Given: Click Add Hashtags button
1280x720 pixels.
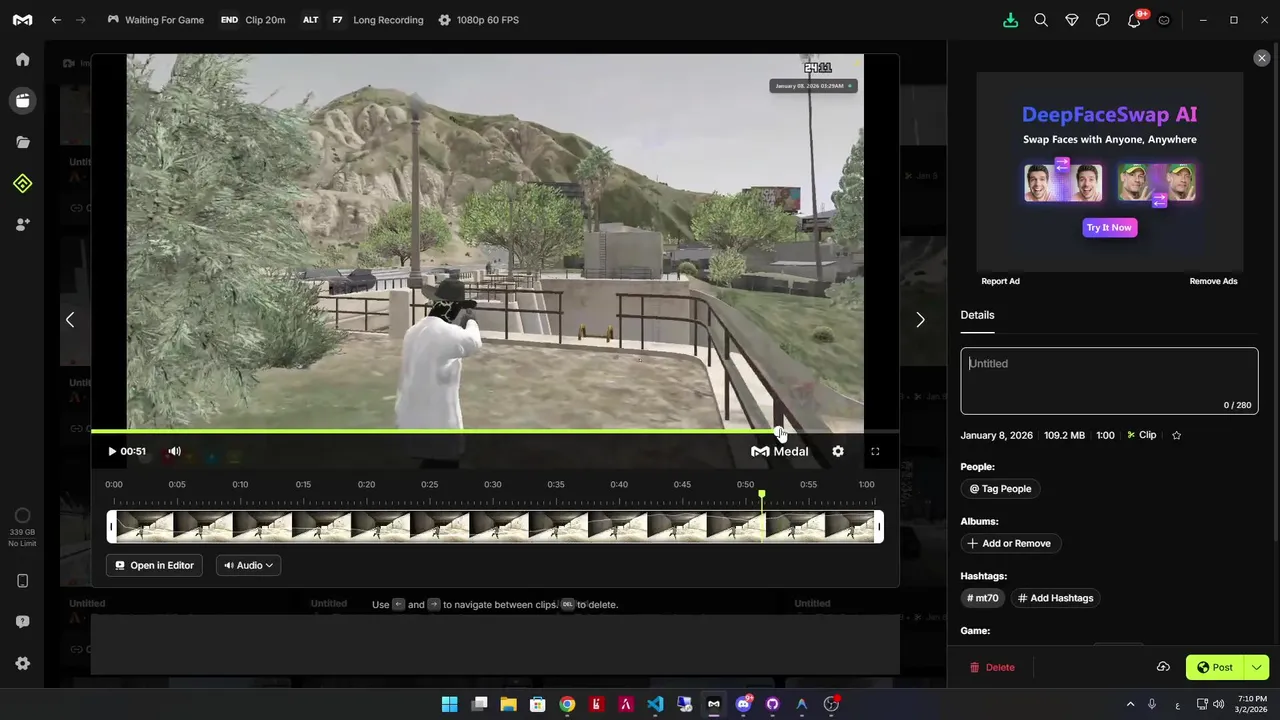Looking at the screenshot, I should (1055, 598).
